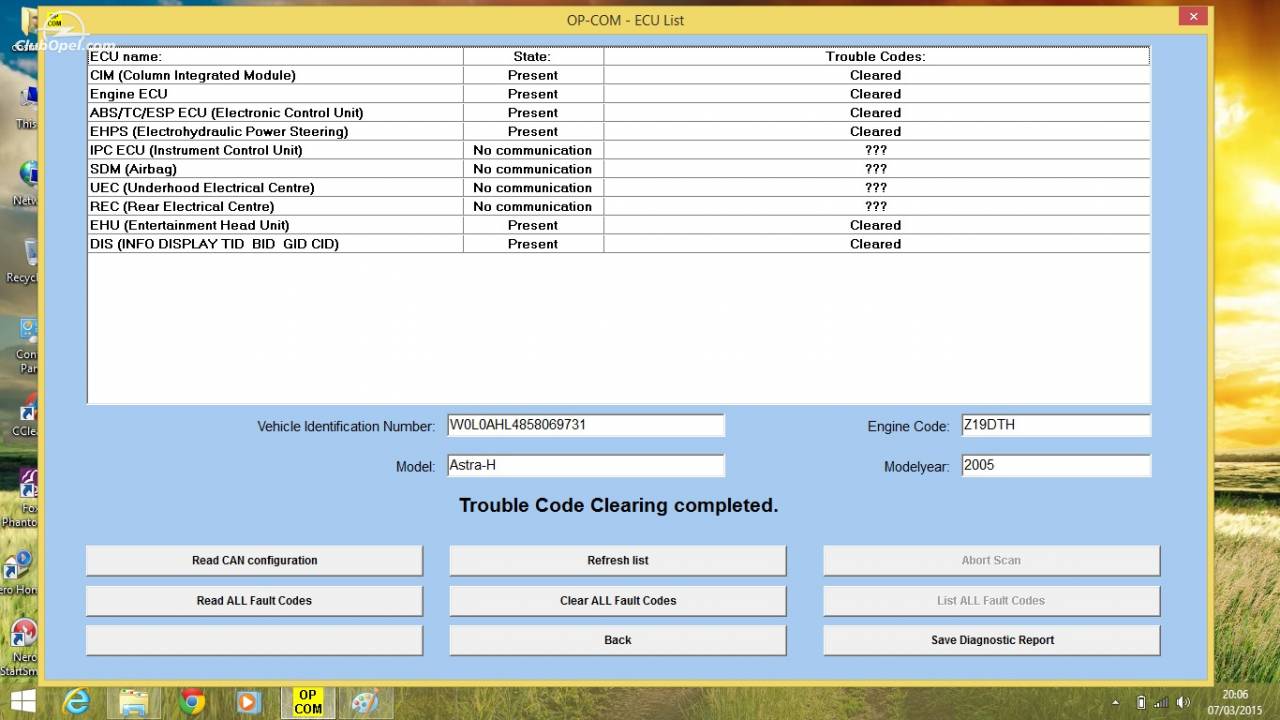Click the Refresh list button
The width and height of the screenshot is (1280, 720).
617,560
